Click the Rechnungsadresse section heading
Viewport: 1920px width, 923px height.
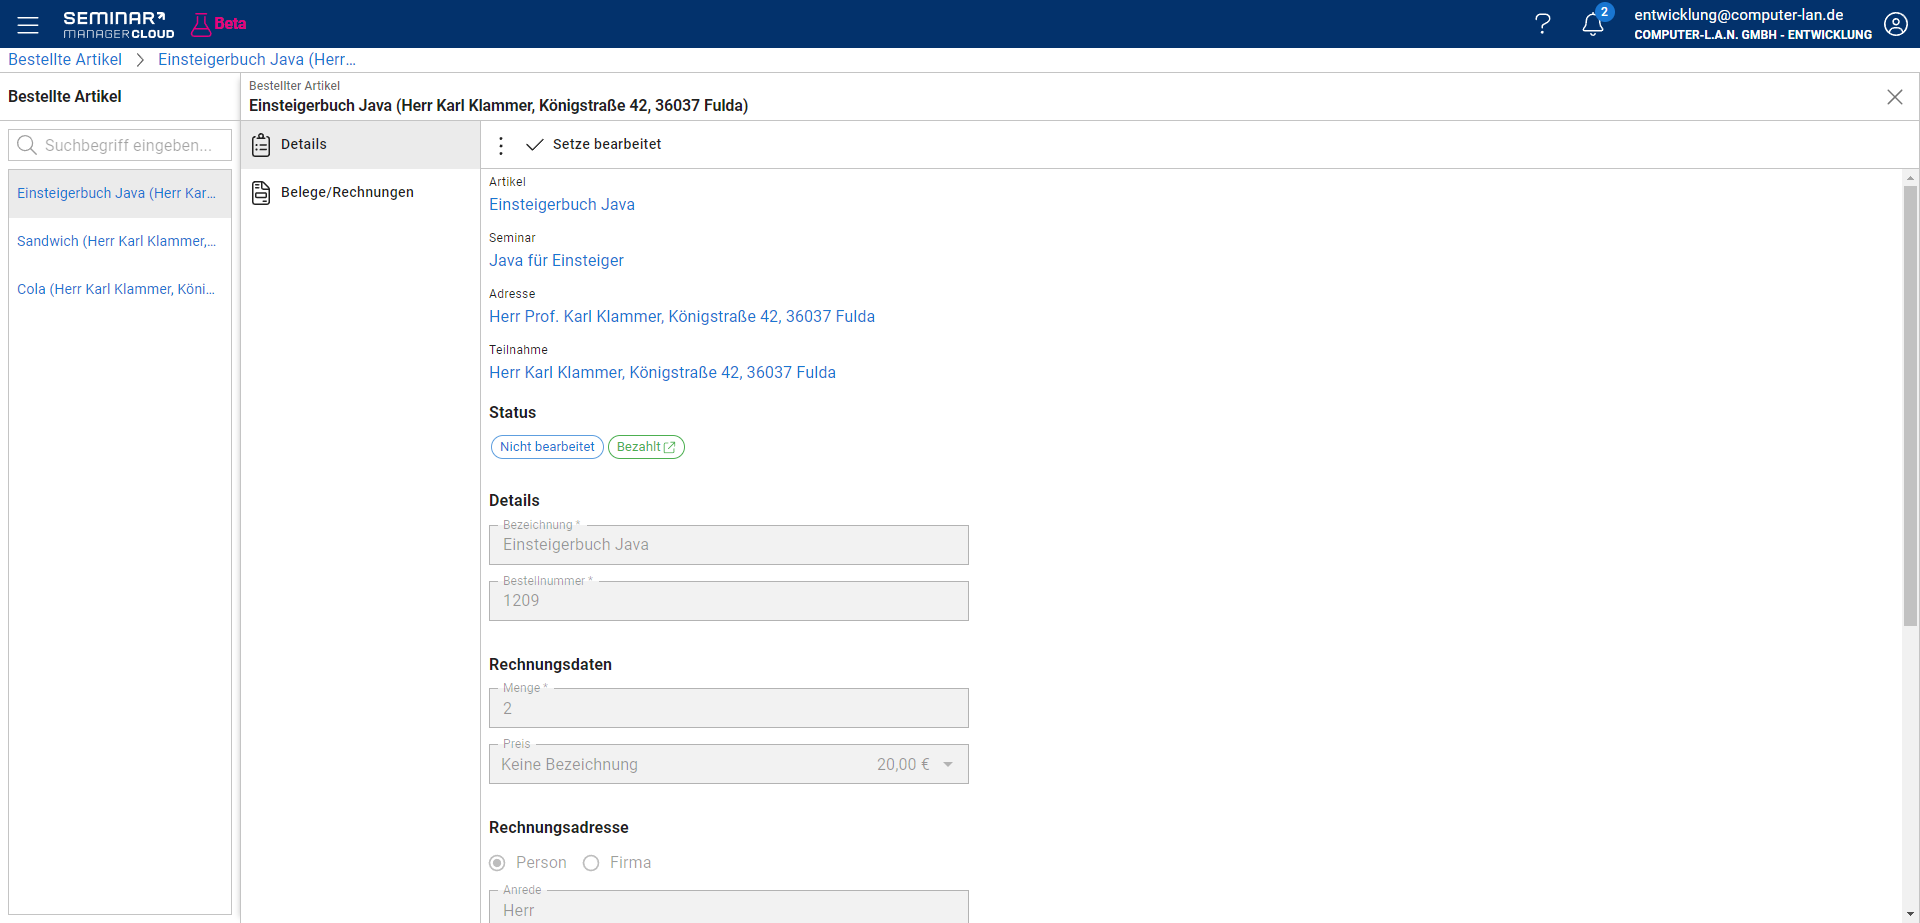coord(559,828)
